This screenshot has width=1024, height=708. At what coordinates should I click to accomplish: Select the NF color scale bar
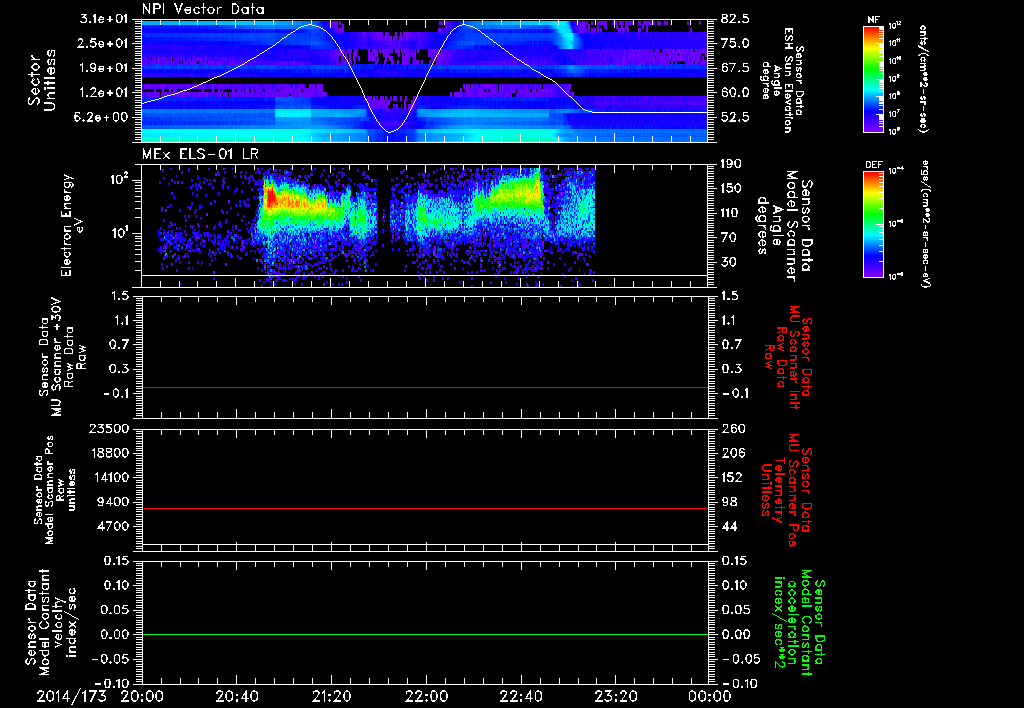tap(874, 78)
